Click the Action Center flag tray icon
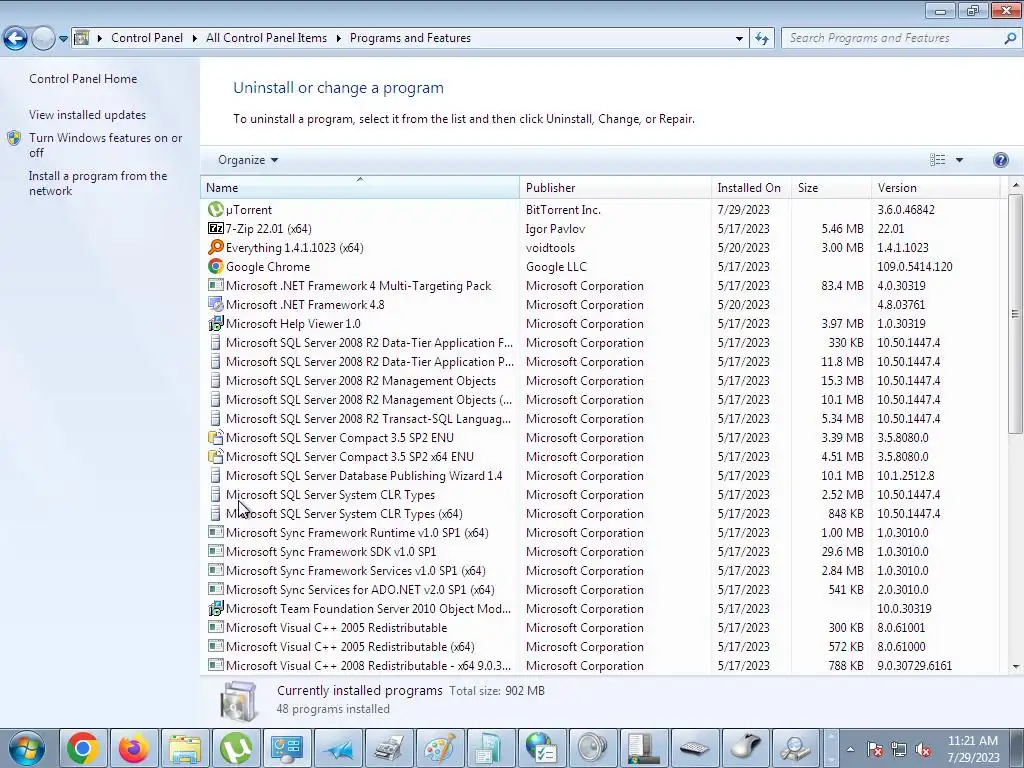 pyautogui.click(x=875, y=750)
